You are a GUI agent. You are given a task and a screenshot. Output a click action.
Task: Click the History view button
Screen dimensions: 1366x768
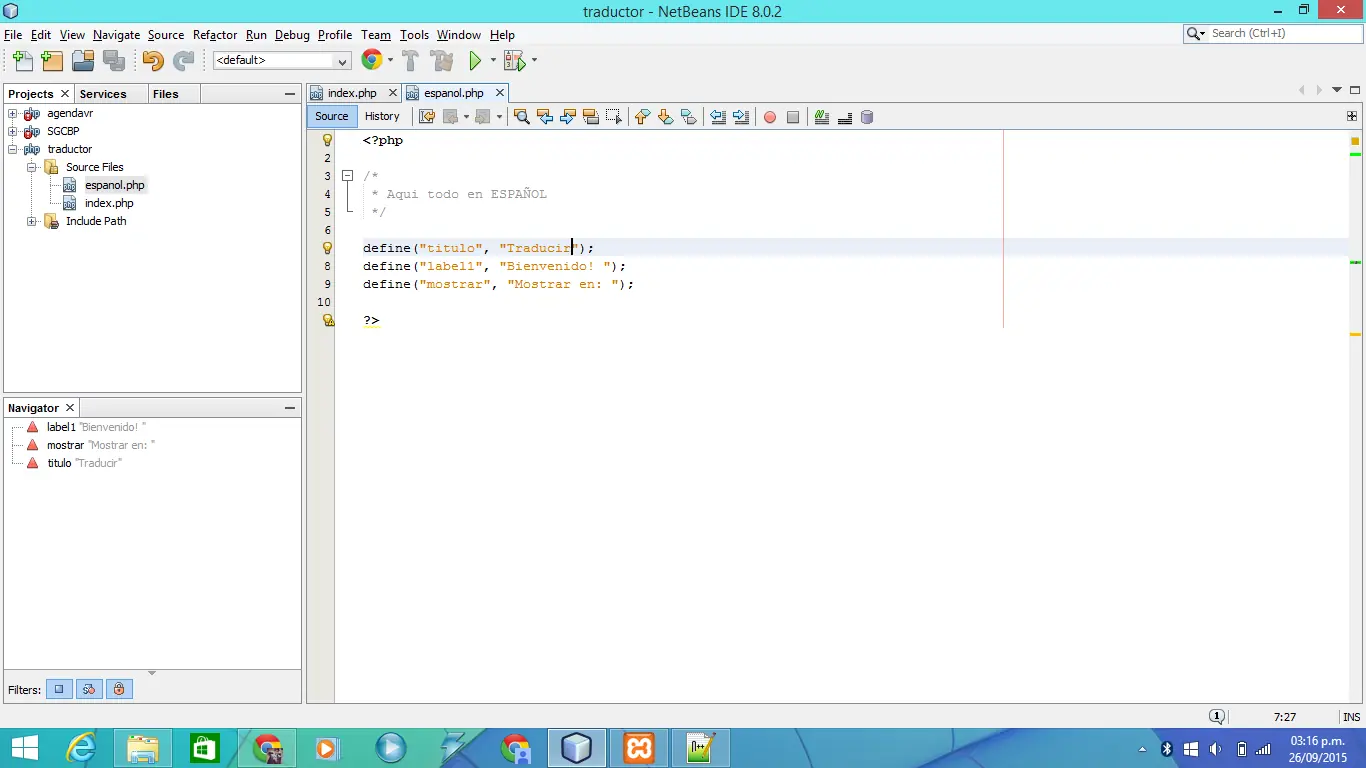pyautogui.click(x=383, y=116)
